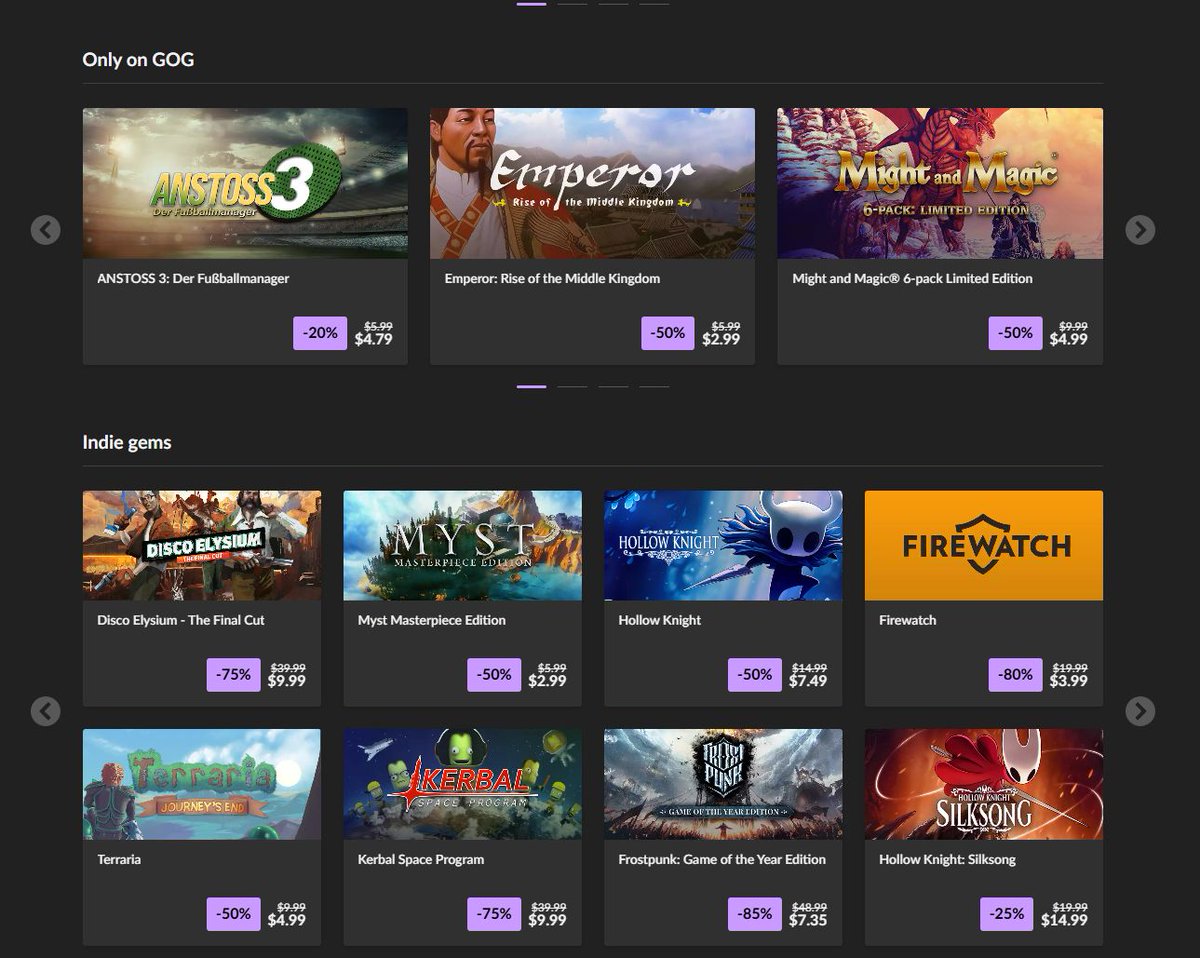Open Terraria Journey's End cover image
1200x958 pixels.
coord(202,784)
